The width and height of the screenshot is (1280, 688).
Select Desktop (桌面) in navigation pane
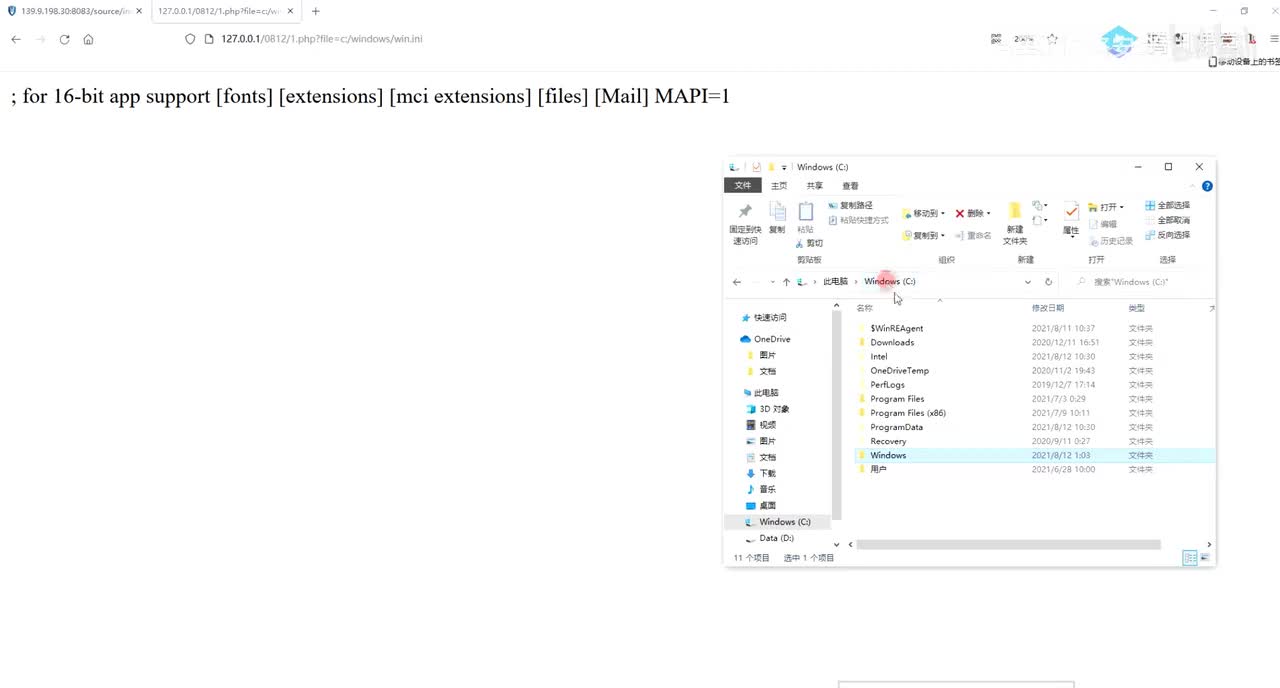point(761,505)
